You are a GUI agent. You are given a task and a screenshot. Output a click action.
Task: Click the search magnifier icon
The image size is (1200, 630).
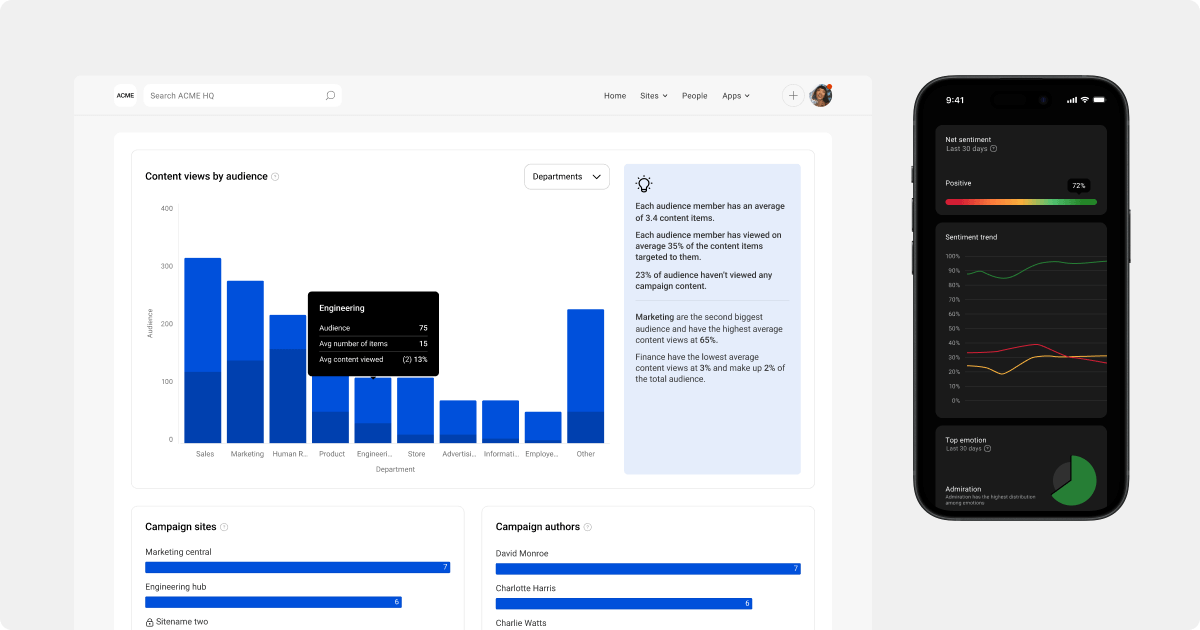click(330, 96)
